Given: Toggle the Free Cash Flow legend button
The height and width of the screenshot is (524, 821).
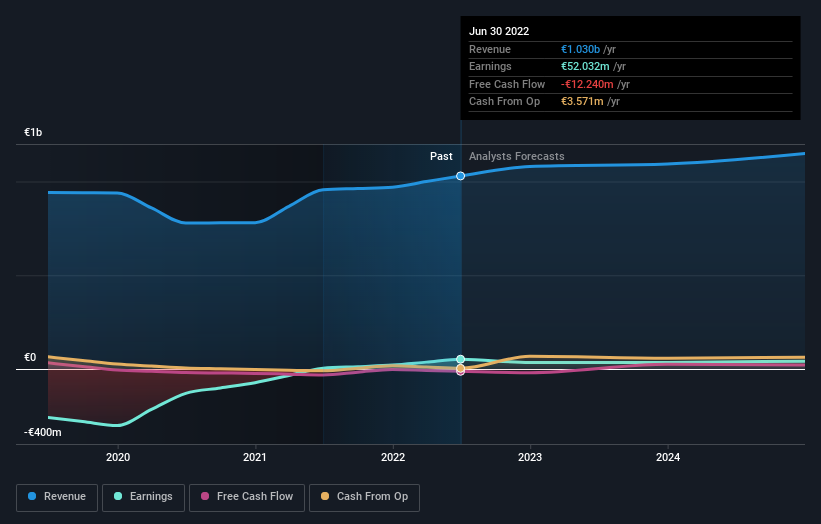Looking at the screenshot, I should [x=247, y=497].
